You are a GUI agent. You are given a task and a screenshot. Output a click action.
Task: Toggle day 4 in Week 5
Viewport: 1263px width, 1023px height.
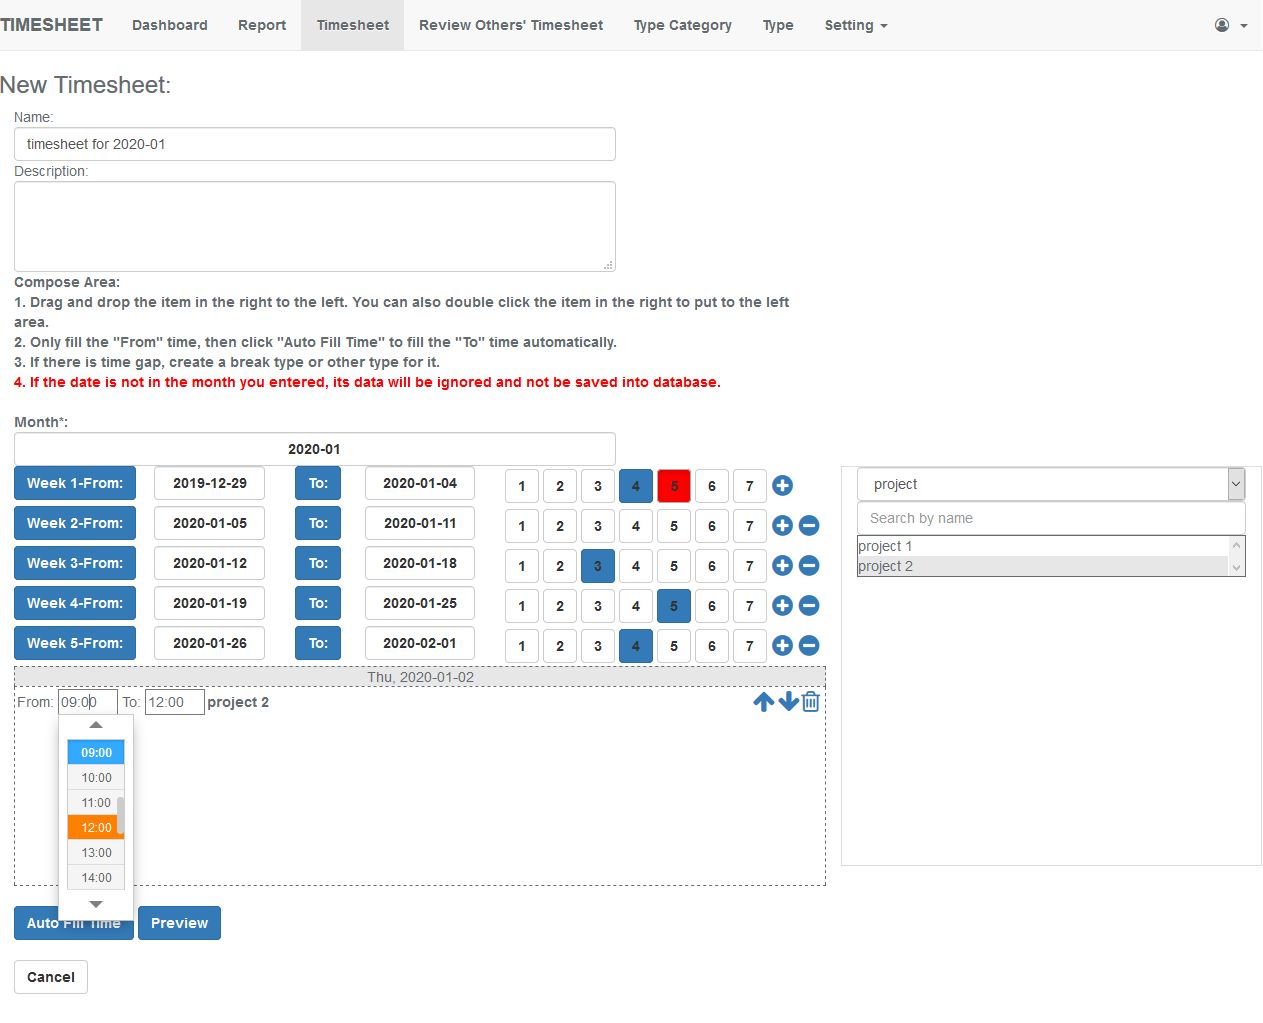[x=636, y=646]
